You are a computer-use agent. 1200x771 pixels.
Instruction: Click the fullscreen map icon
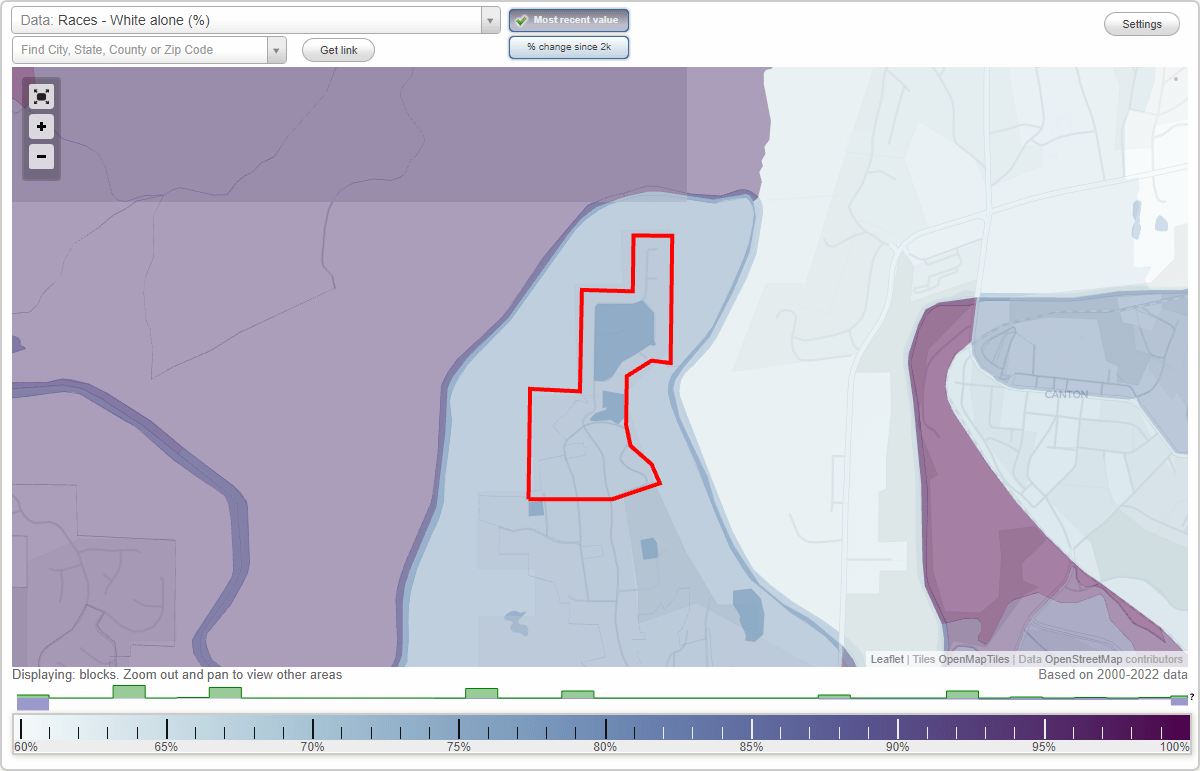(41, 96)
